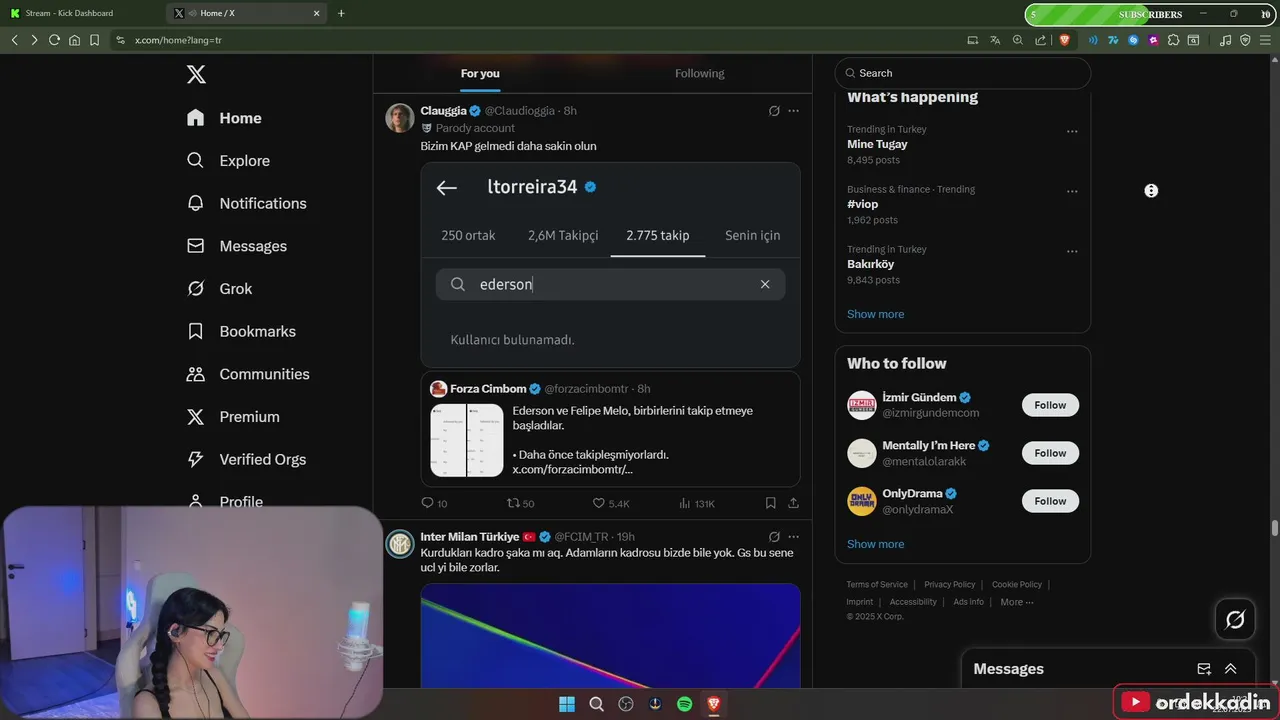Follow Mentally I'm Here
Viewport: 1280px width, 720px height.
point(1050,453)
